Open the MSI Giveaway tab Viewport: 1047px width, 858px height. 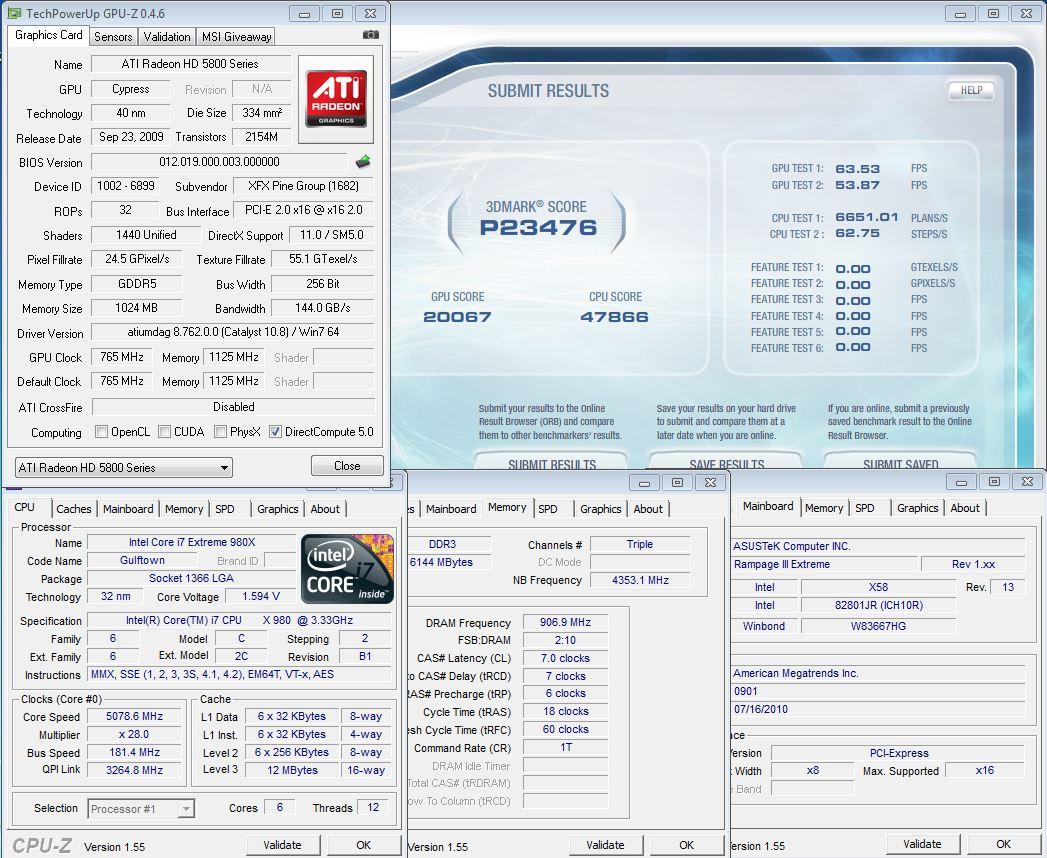(236, 37)
